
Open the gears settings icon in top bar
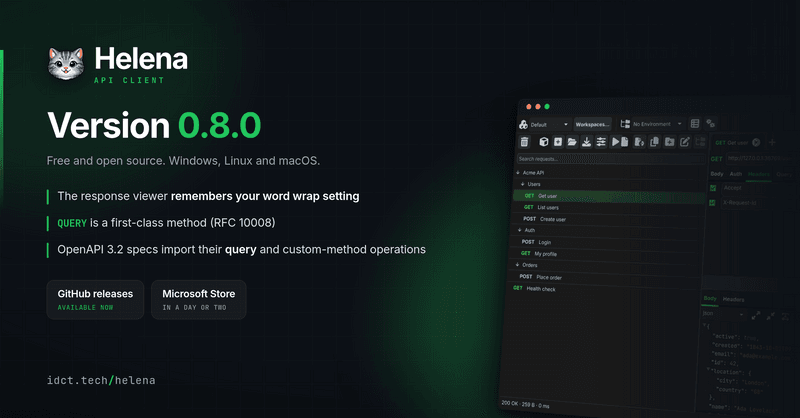point(710,124)
